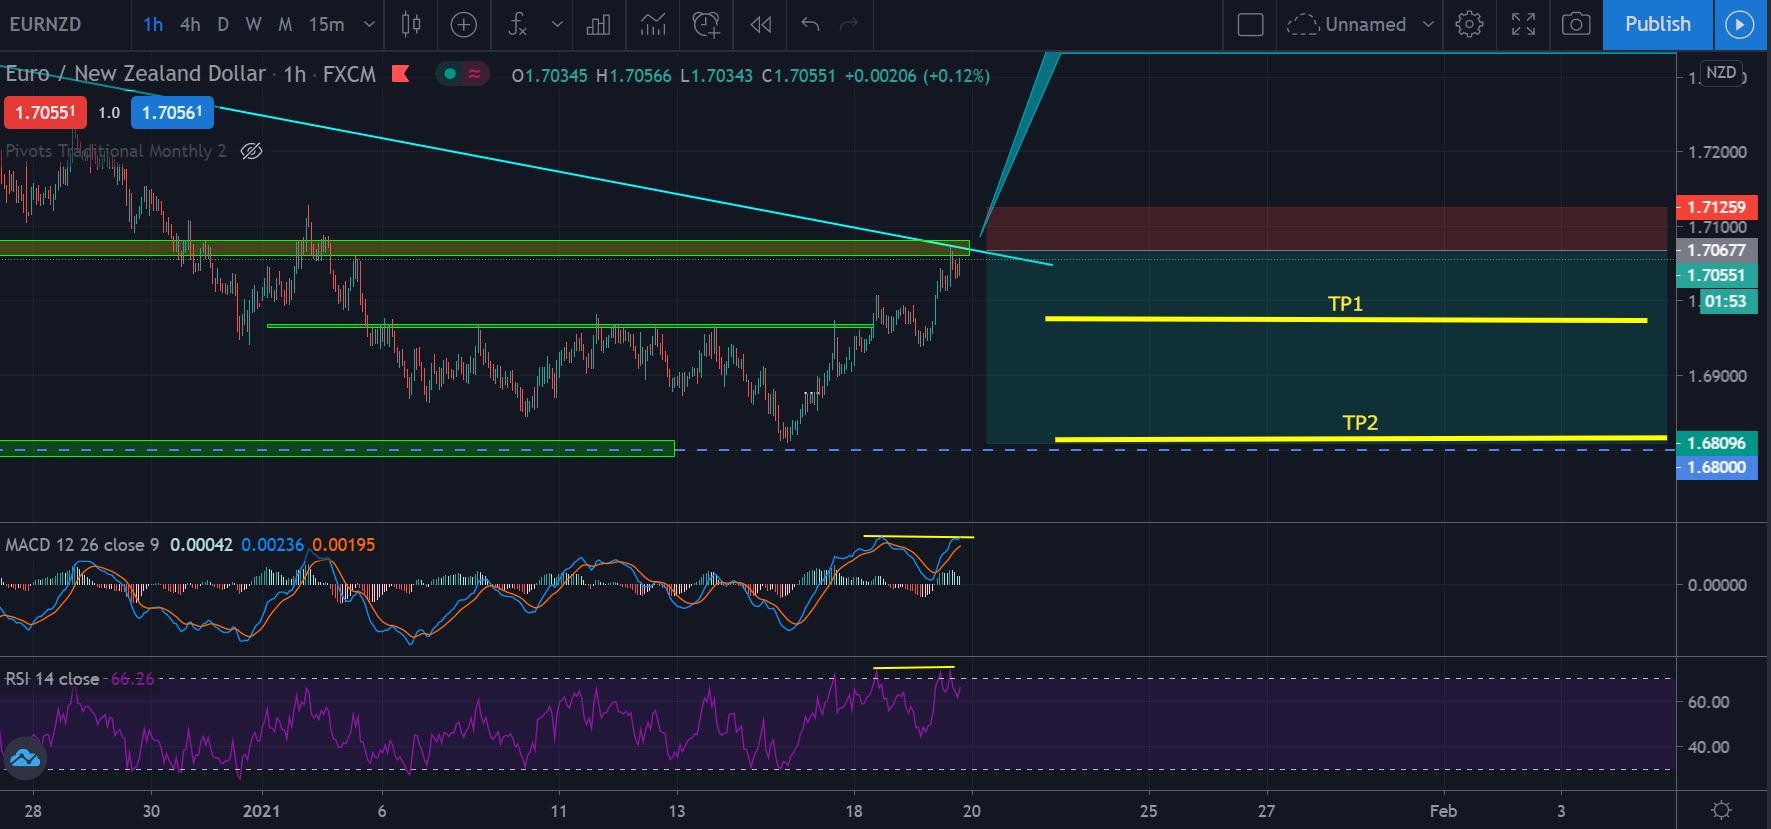Click the red sell price 1.70551 button
Image resolution: width=1771 pixels, height=829 pixels.
[x=45, y=112]
